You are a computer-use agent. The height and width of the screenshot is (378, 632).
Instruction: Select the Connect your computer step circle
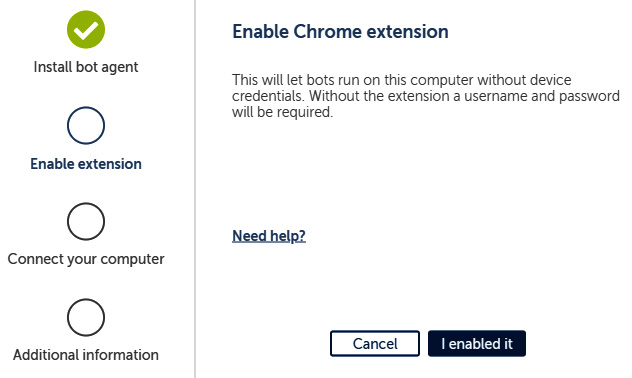(86, 221)
